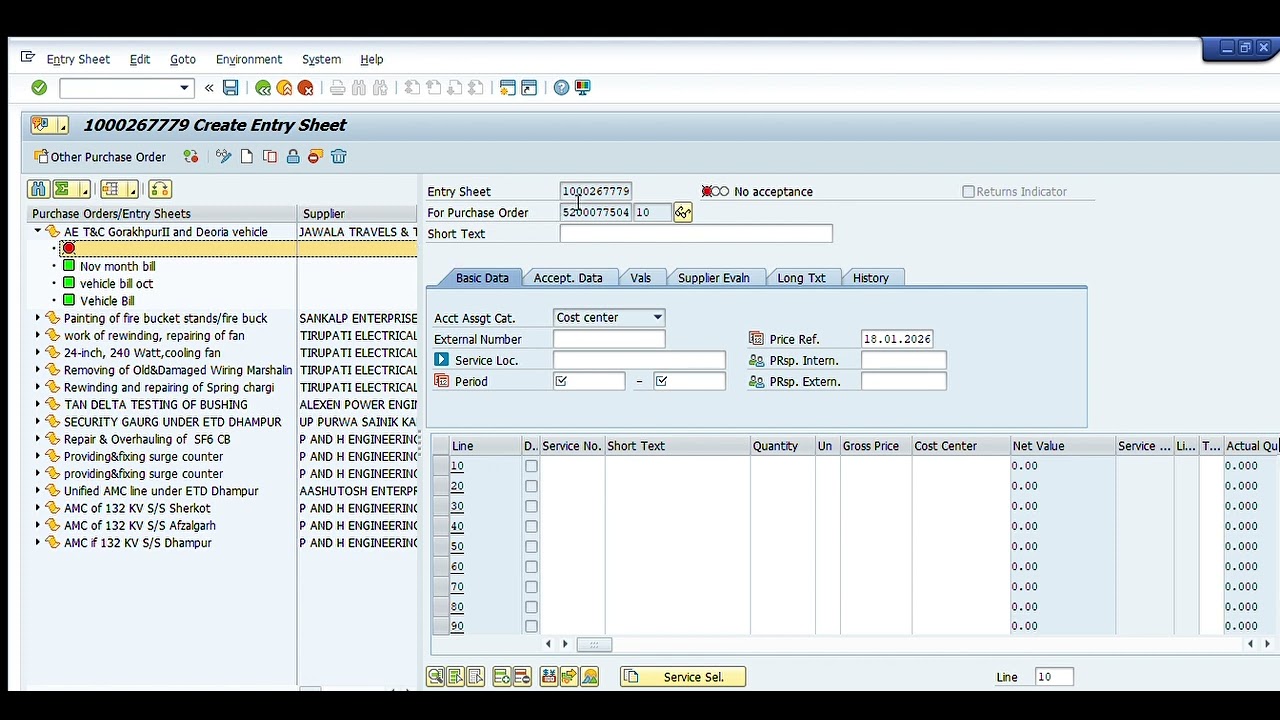Tick the deletion checkbox for line 10
The width and height of the screenshot is (1280, 720).
tap(531, 466)
